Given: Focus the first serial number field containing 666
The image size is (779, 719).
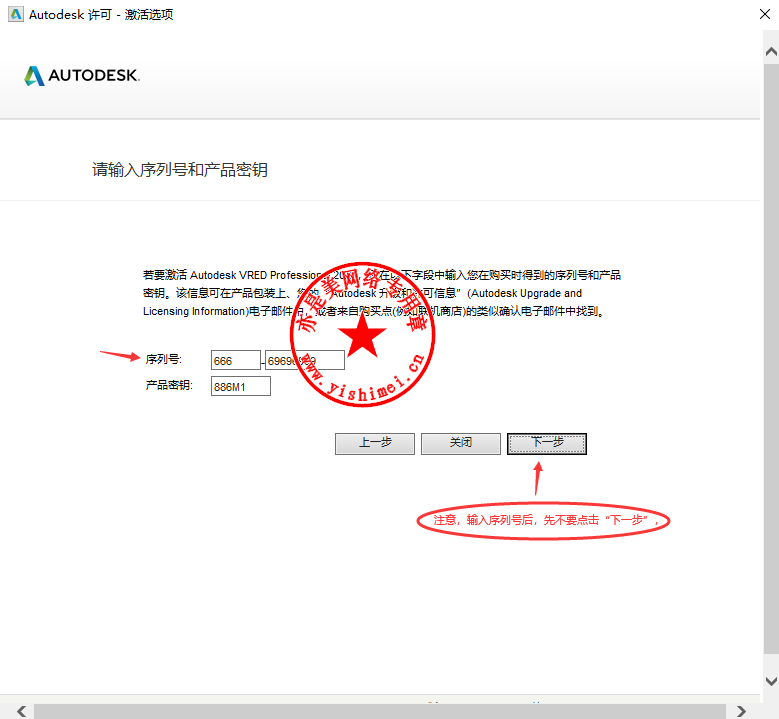Looking at the screenshot, I should click(235, 360).
